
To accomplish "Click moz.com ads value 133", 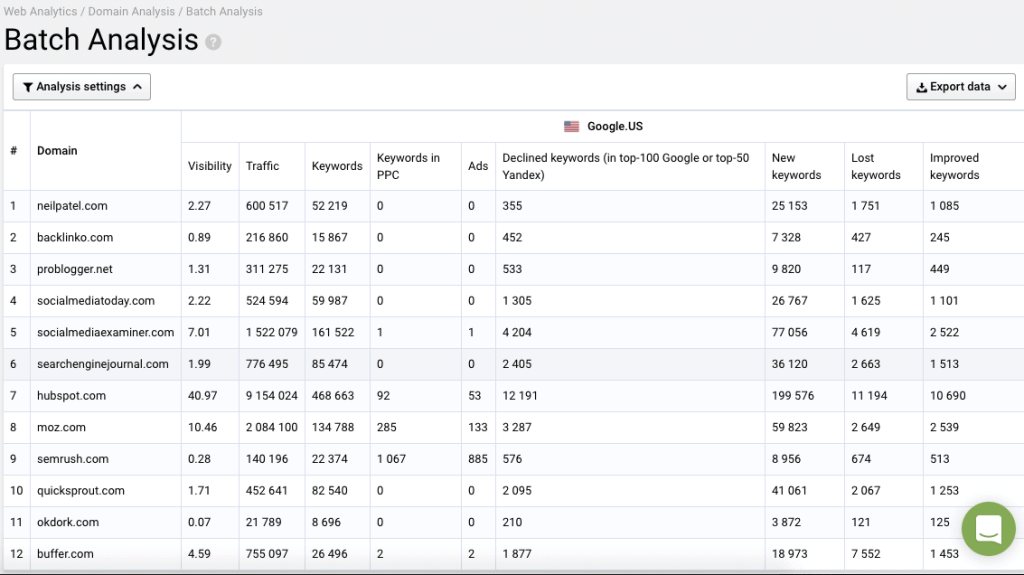I will coord(477,427).
